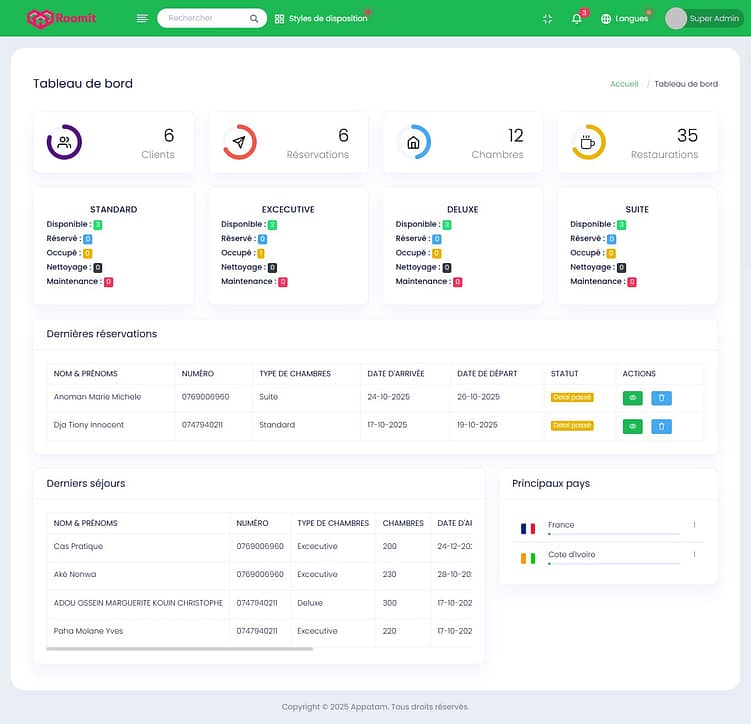
Task: Go to Accueil breadcrumb link
Action: pyautogui.click(x=624, y=84)
